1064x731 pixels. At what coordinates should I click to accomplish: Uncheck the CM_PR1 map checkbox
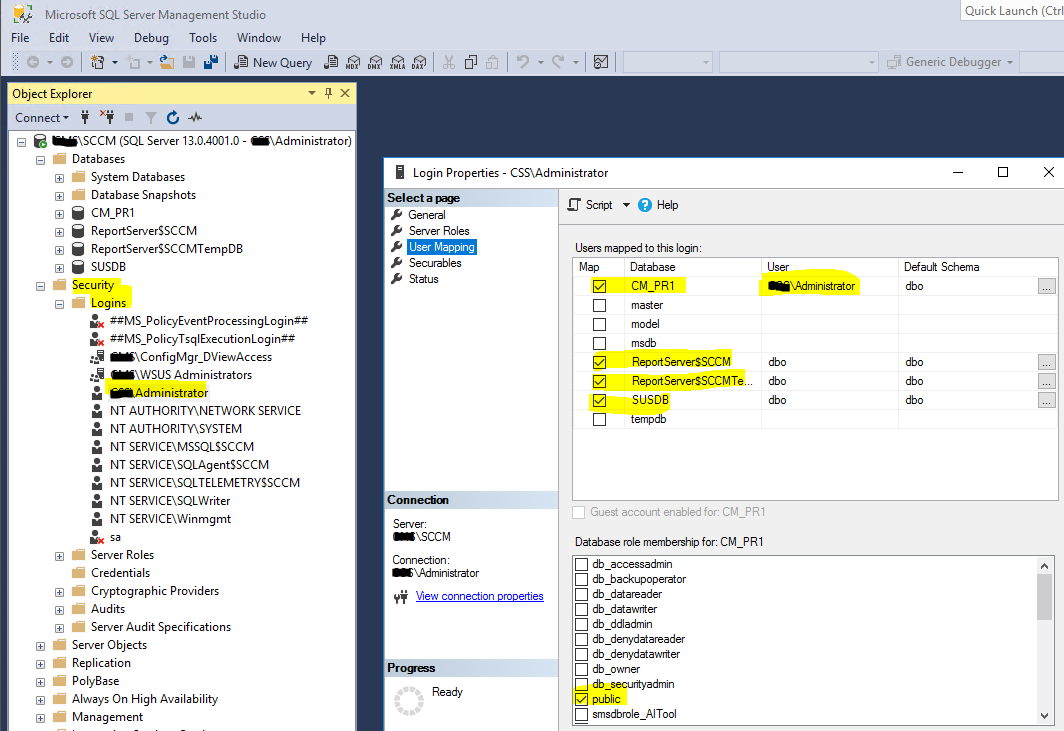click(x=599, y=286)
